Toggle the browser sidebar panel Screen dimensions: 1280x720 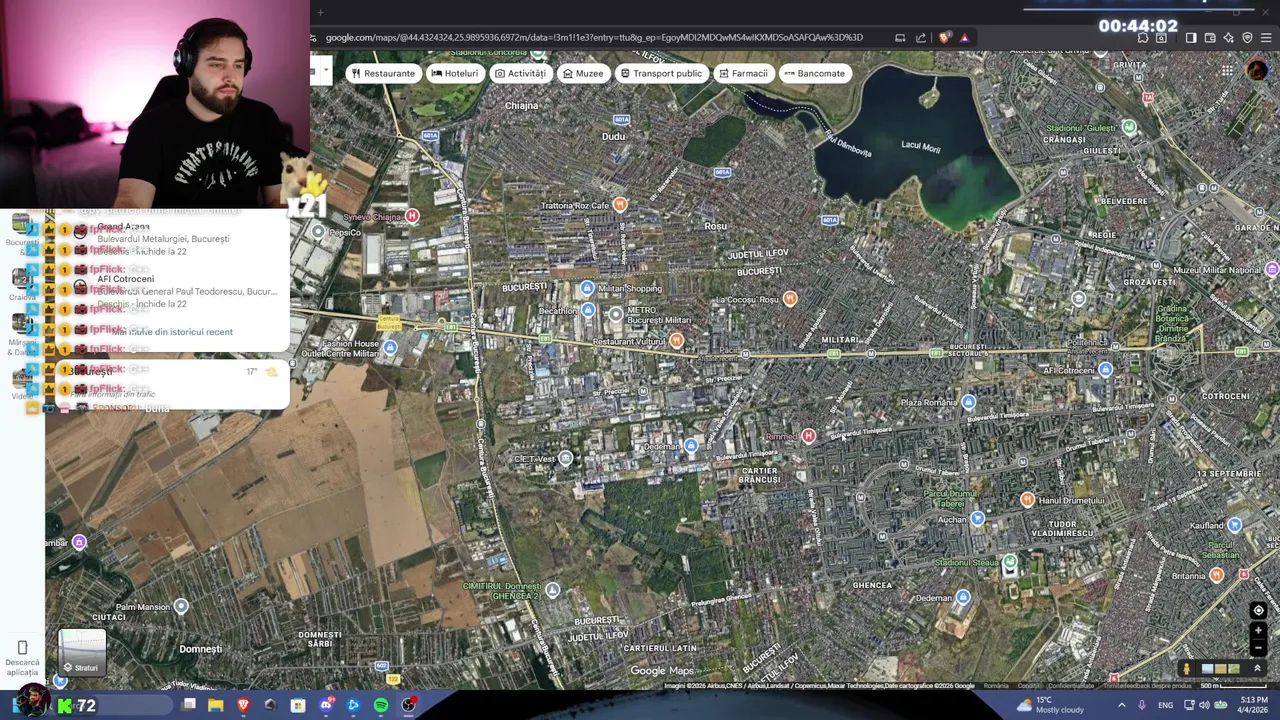tap(1191, 38)
